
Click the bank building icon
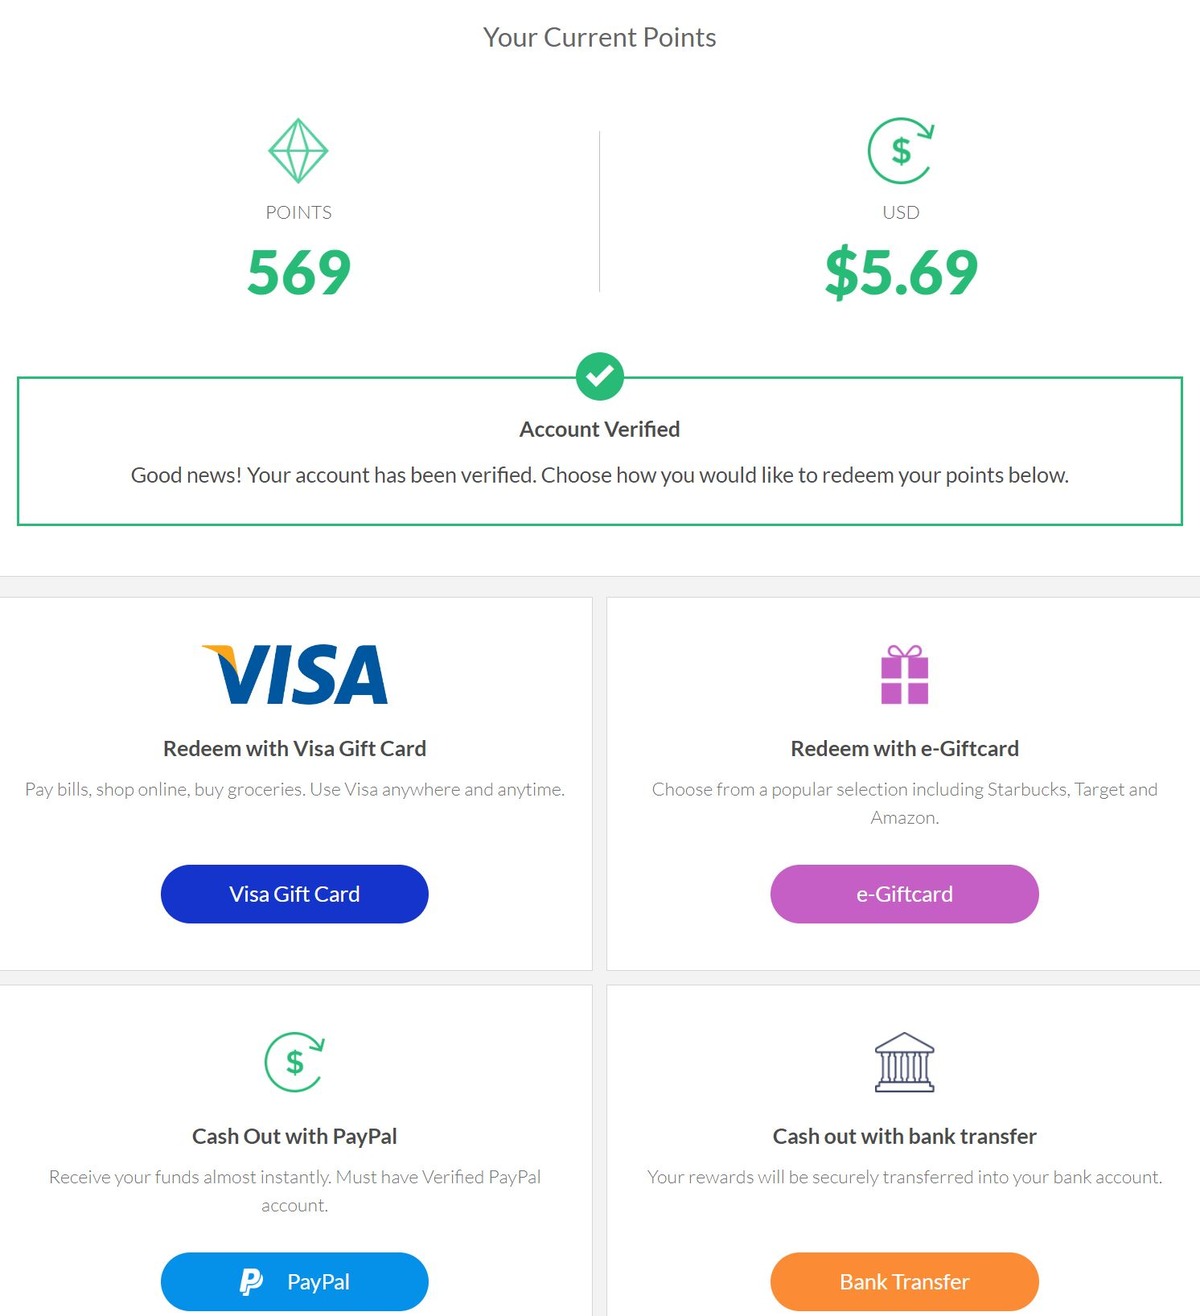(904, 1063)
